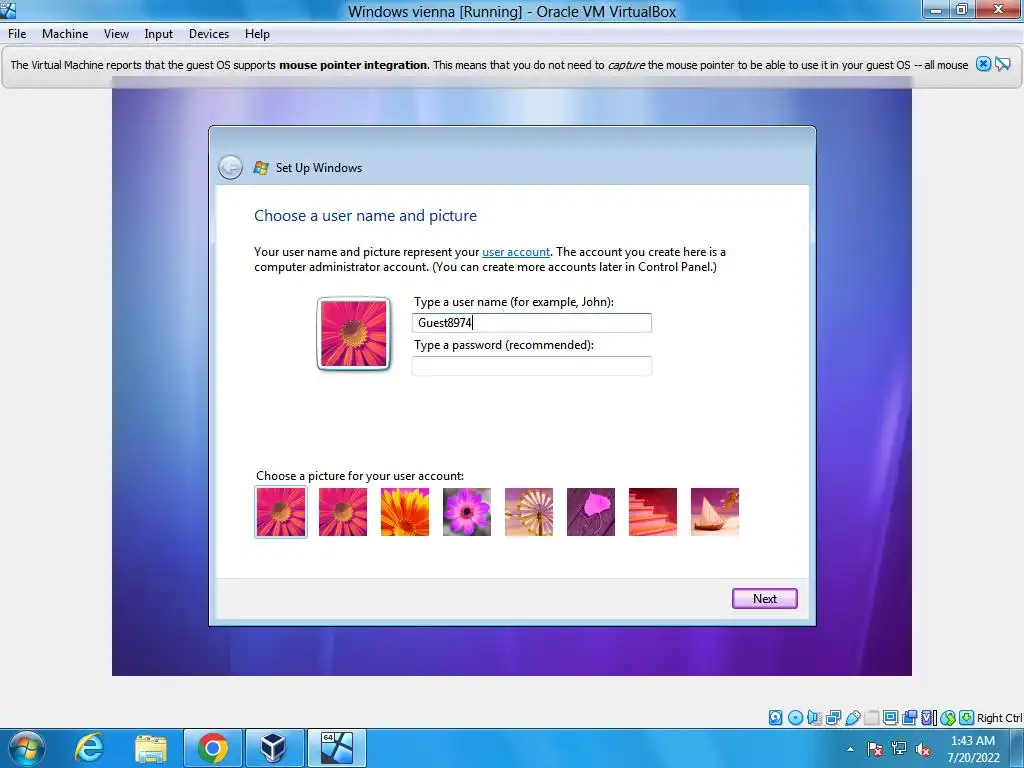Image resolution: width=1024 pixels, height=768 pixels.
Task: Launch Internet Explorer from the taskbar
Action: pyautogui.click(x=88, y=748)
